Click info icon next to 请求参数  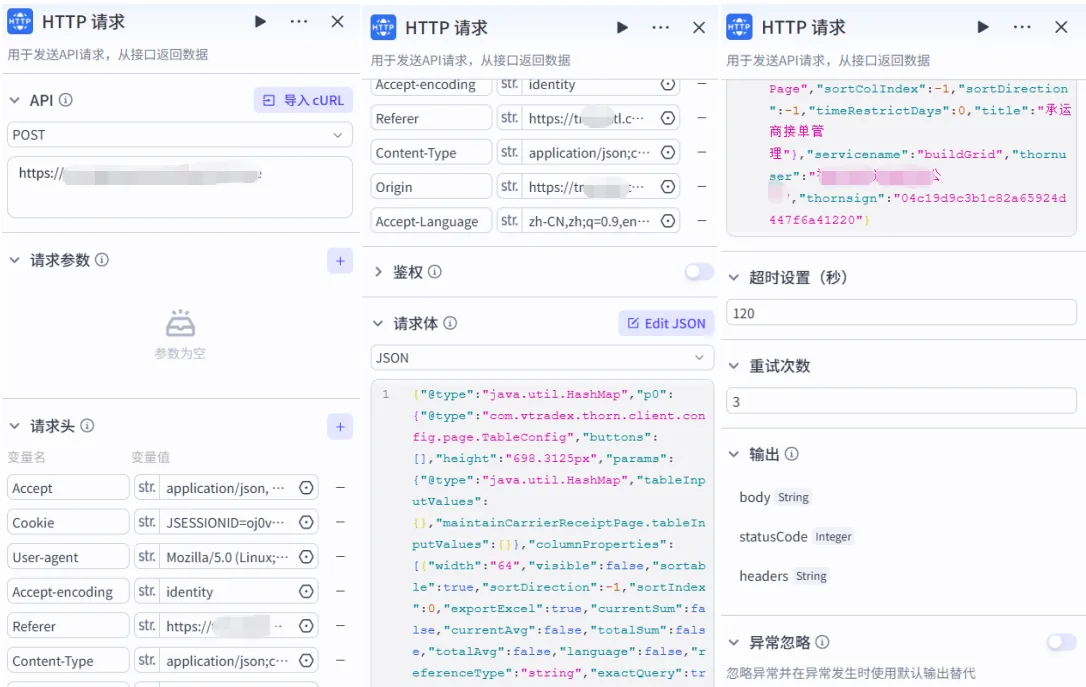point(102,260)
